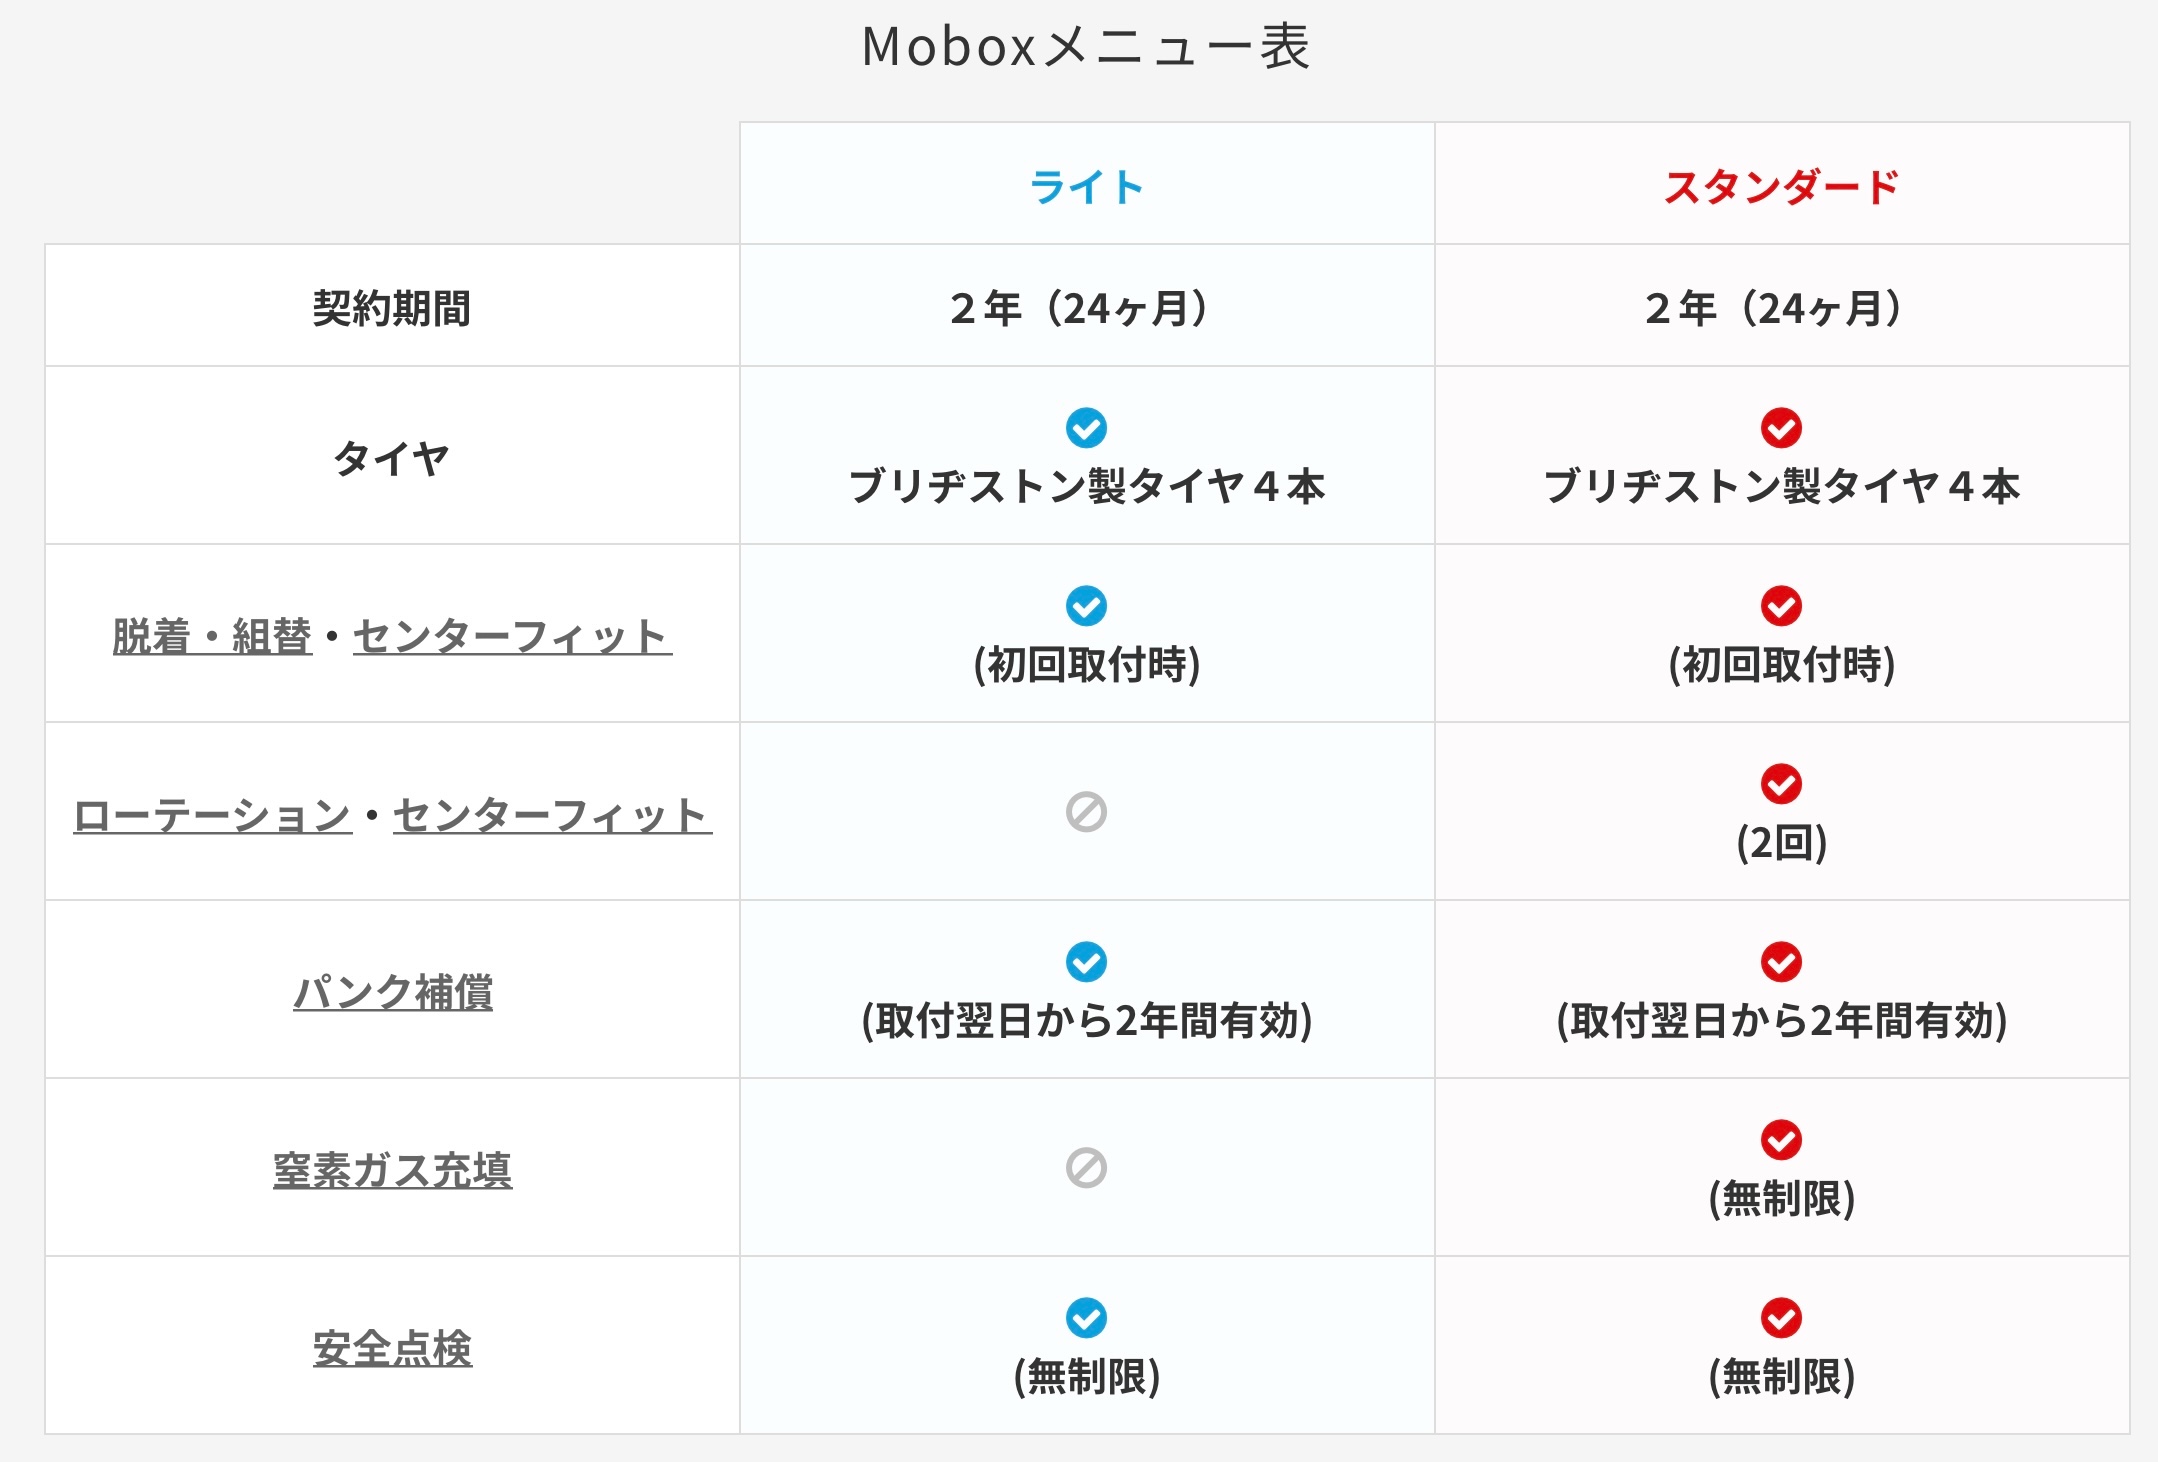Image resolution: width=2158 pixels, height=1462 pixels.
Task: Open the 安全点検 link
Action: click(392, 1349)
